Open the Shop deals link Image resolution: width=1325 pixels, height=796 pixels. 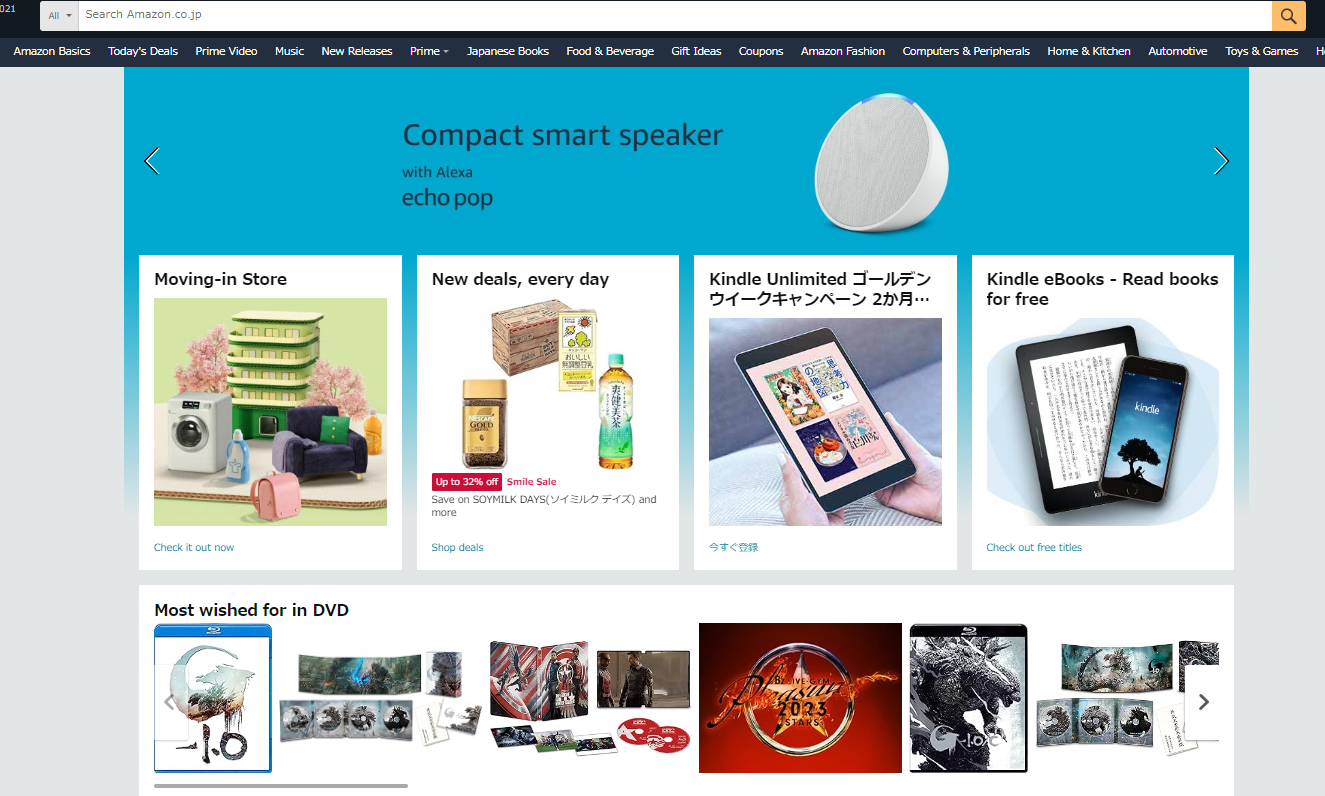457,547
